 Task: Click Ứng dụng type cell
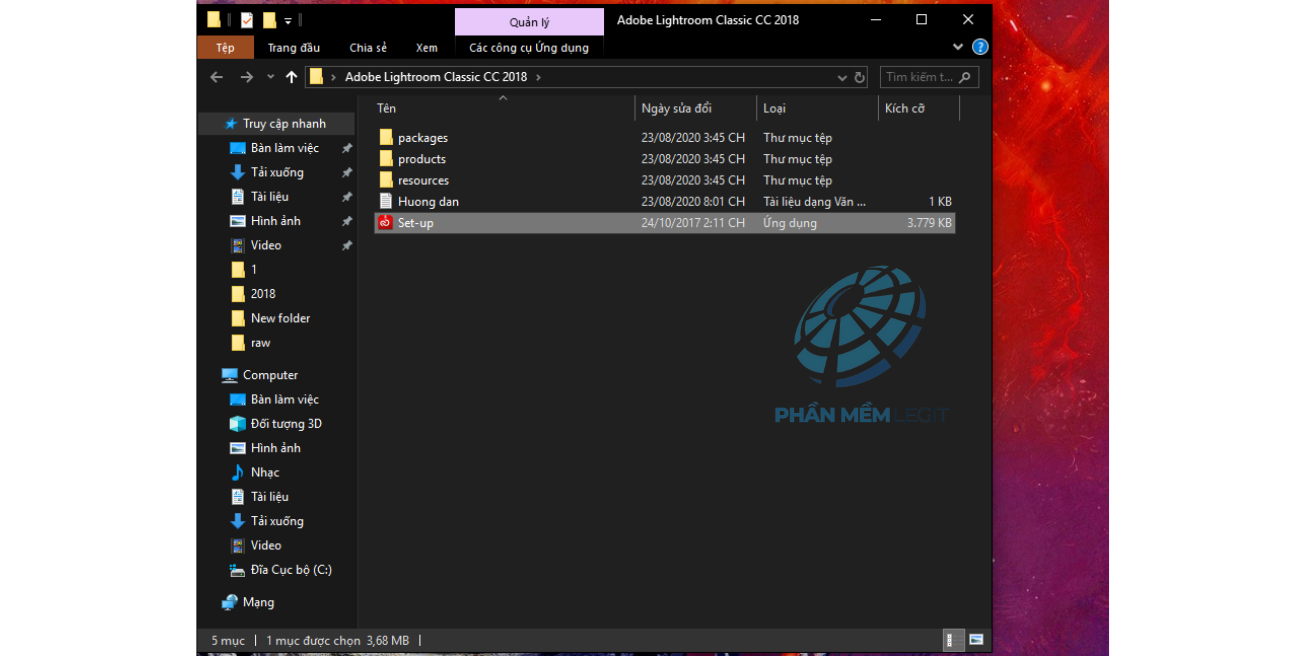(790, 223)
